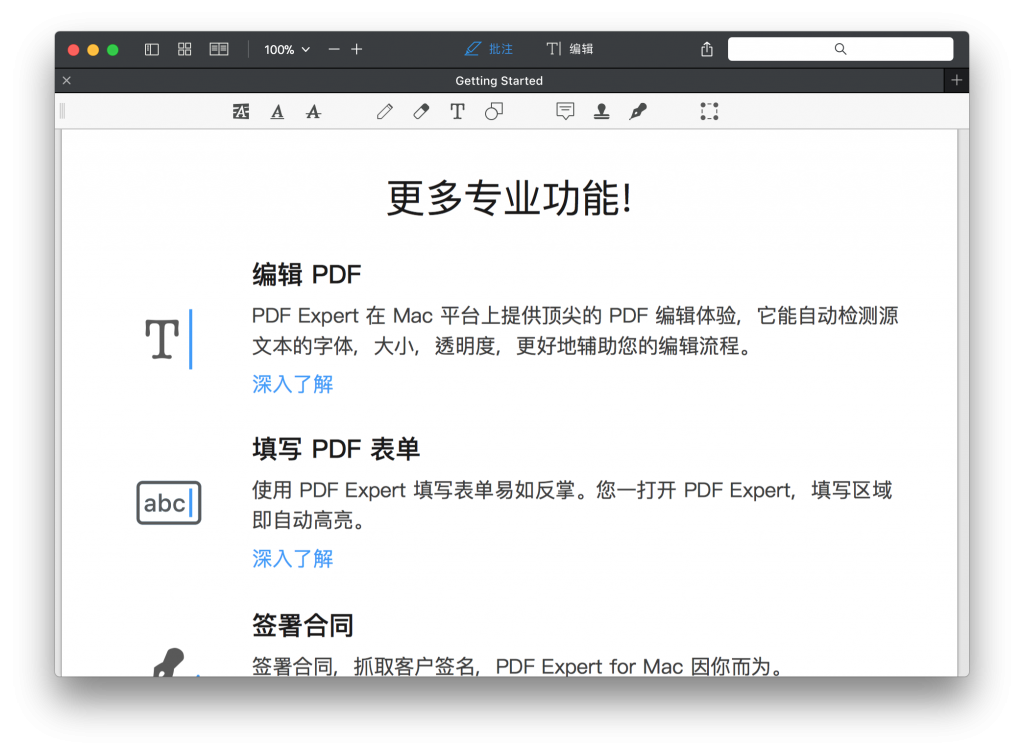
Task: Click the text cursor T illustration
Action: click(168, 339)
